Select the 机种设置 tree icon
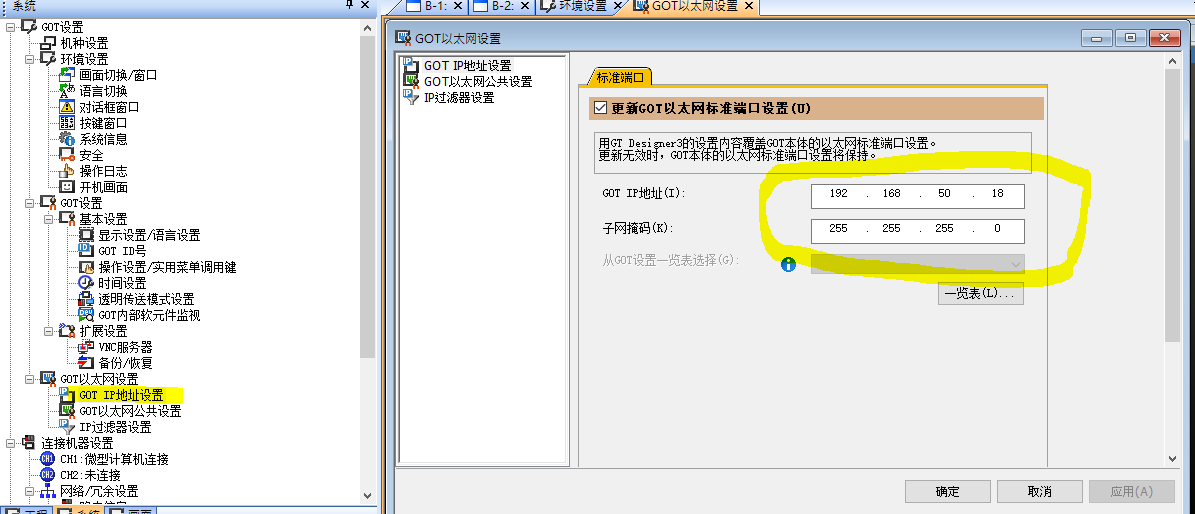The image size is (1195, 514). click(49, 43)
